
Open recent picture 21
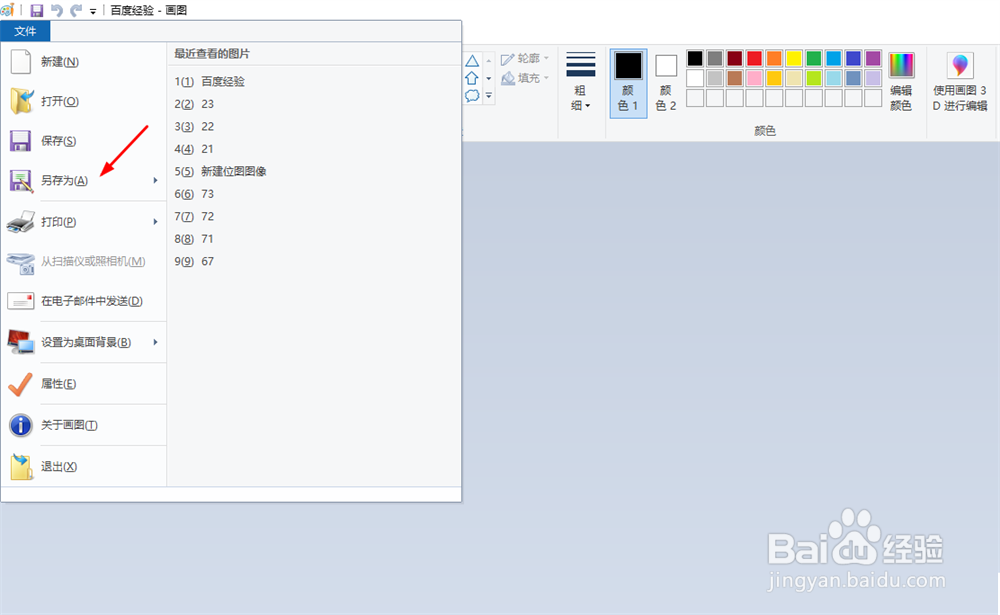pos(314,149)
